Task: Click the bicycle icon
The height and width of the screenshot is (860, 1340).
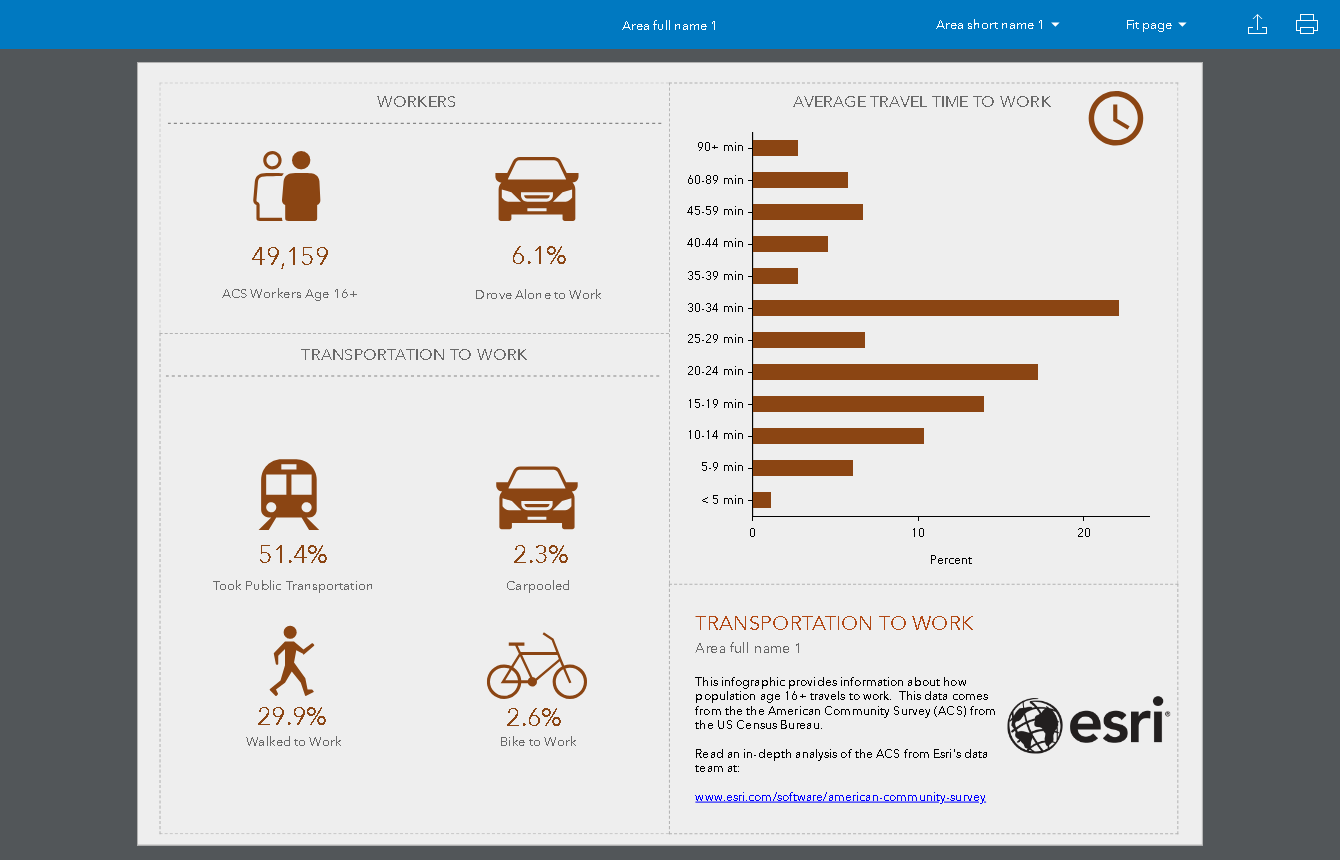Action: coord(537,666)
